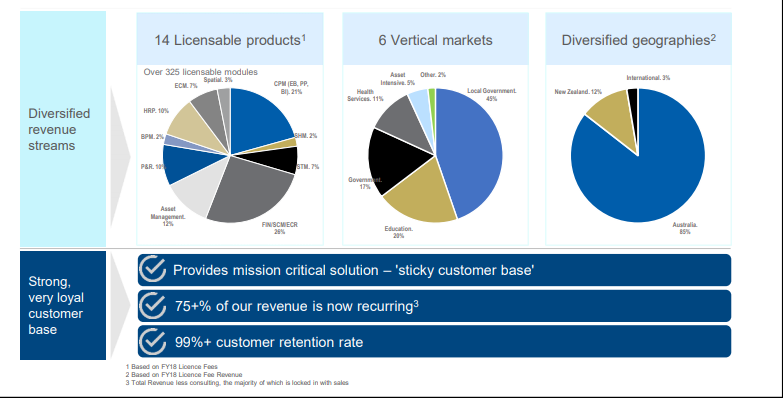The height and width of the screenshot is (398, 783).
Task: Select the 'SHM. 2%' label
Action: [x=306, y=136]
